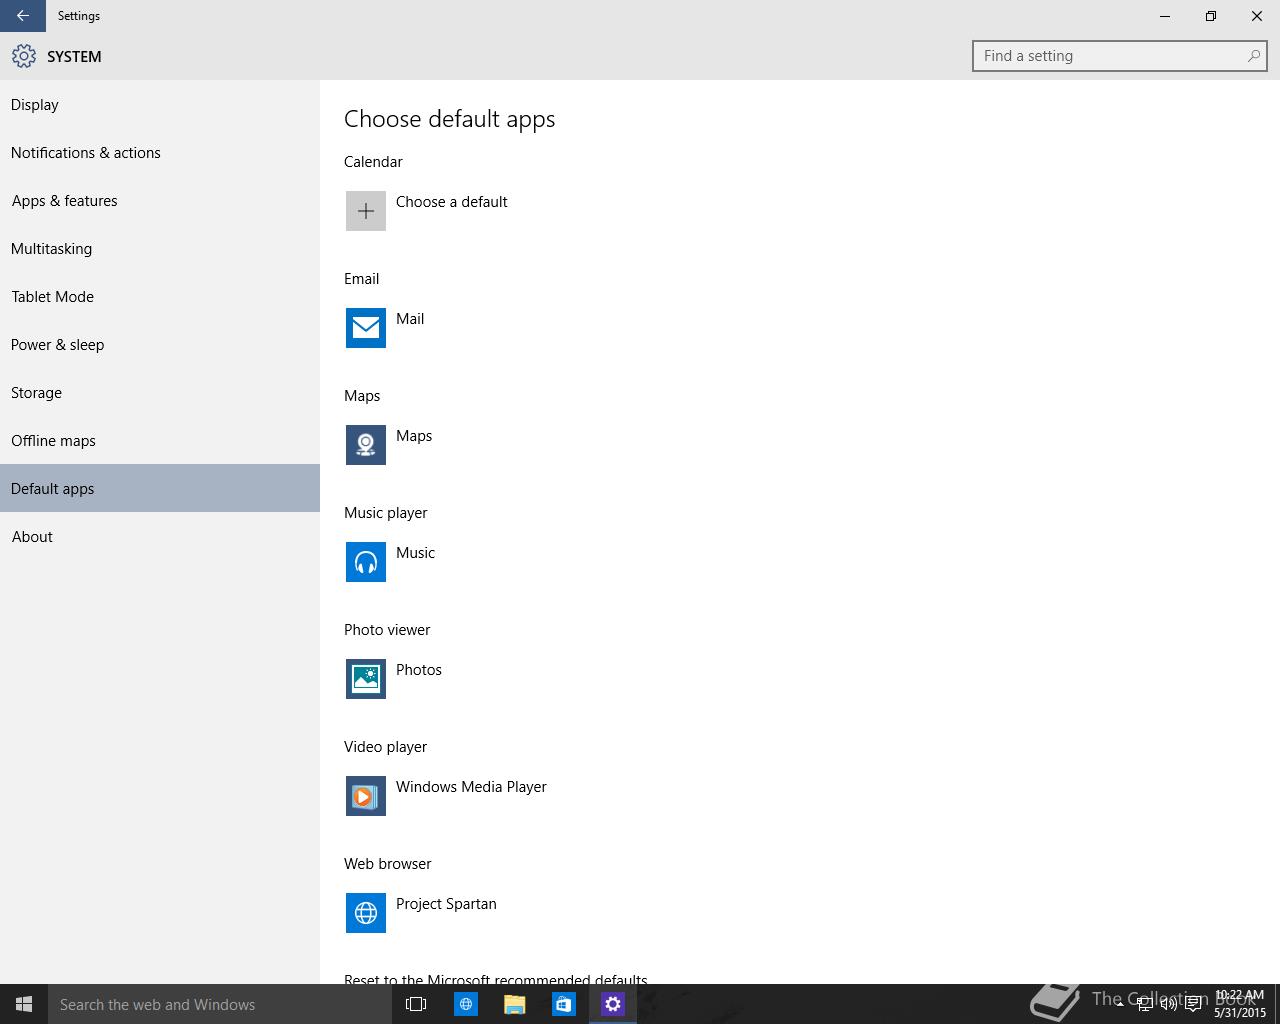Click the taskbar clock and date
1280x1024 pixels.
pyautogui.click(x=1240, y=1004)
